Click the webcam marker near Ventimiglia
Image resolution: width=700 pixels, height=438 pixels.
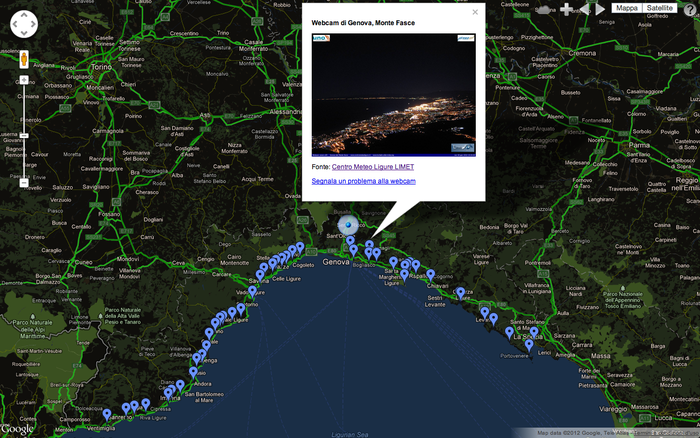tap(107, 413)
